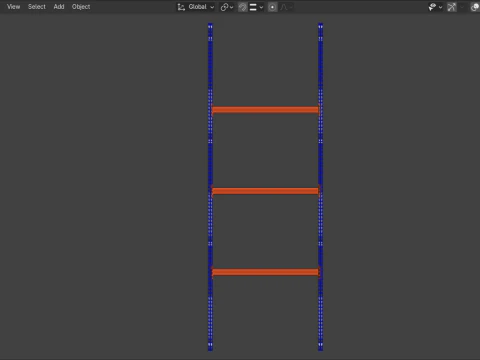Open the pivot point dropdown

(227, 7)
